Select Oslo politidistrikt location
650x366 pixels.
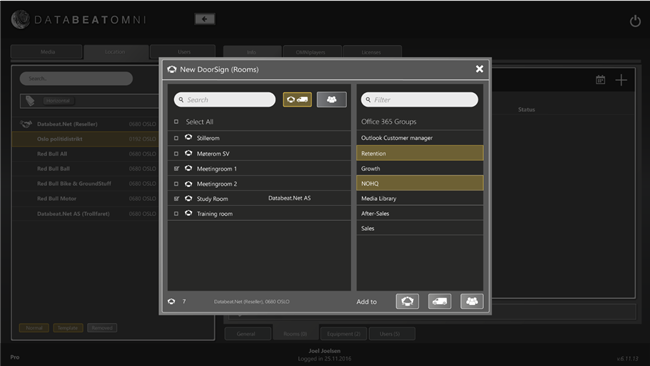point(85,139)
